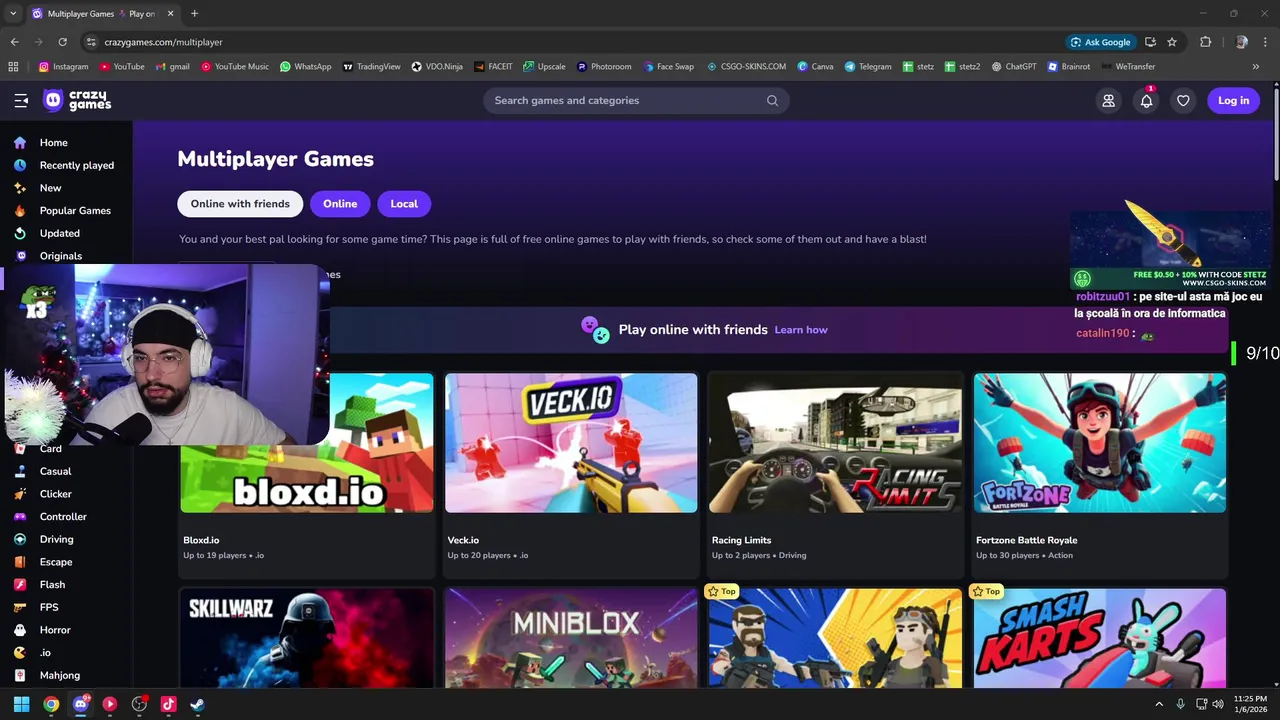
Task: Click the .io category icon
Action: pyautogui.click(x=20, y=652)
